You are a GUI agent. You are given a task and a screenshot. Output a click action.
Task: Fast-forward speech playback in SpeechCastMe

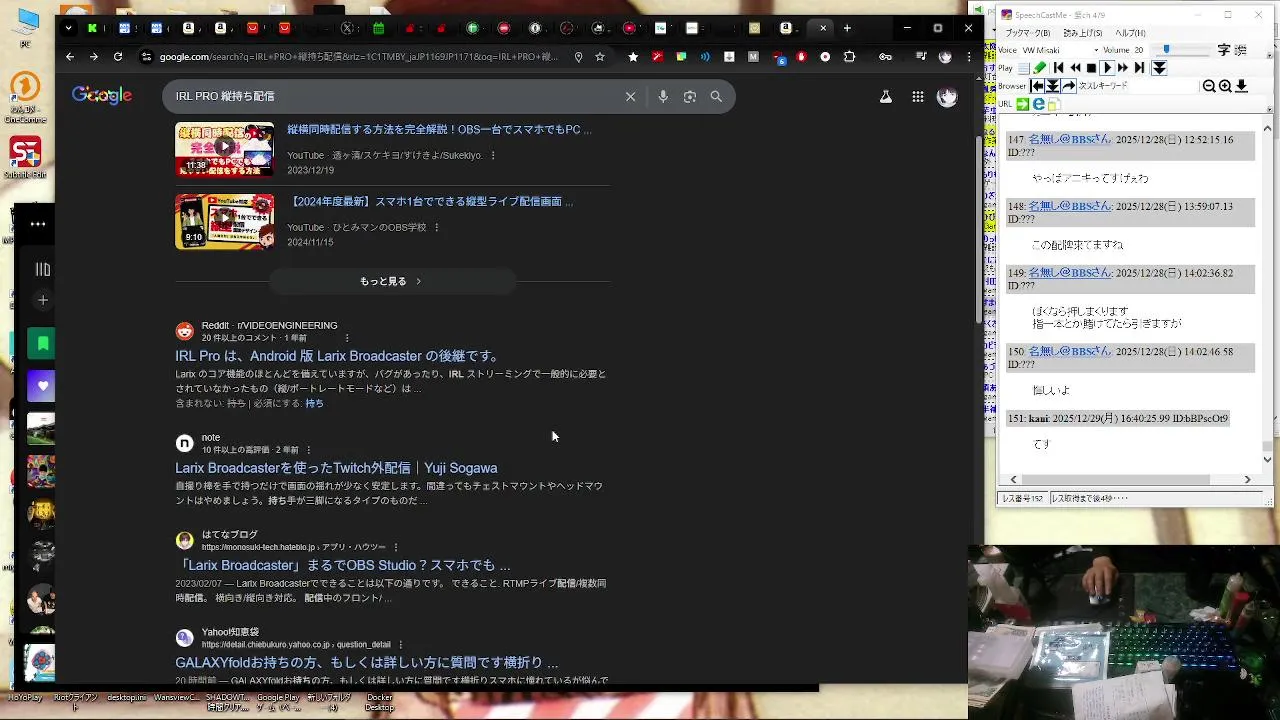(1123, 68)
